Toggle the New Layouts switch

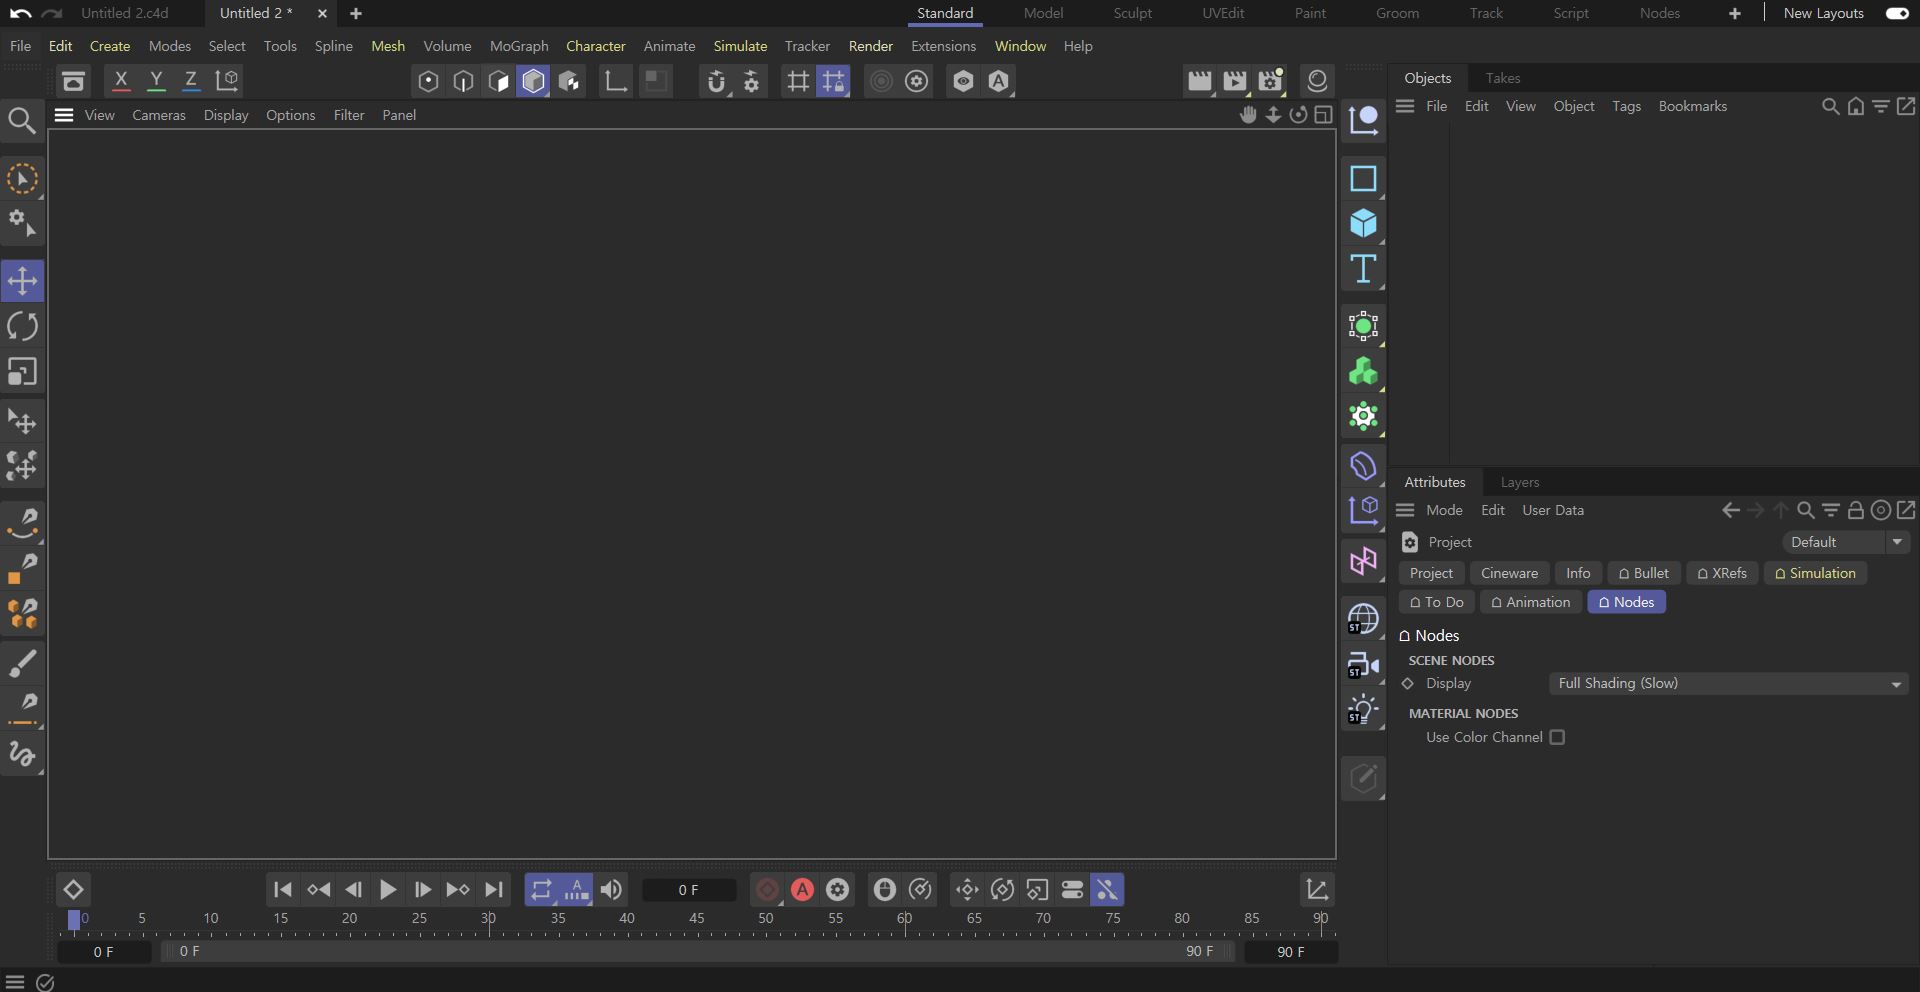[1896, 13]
